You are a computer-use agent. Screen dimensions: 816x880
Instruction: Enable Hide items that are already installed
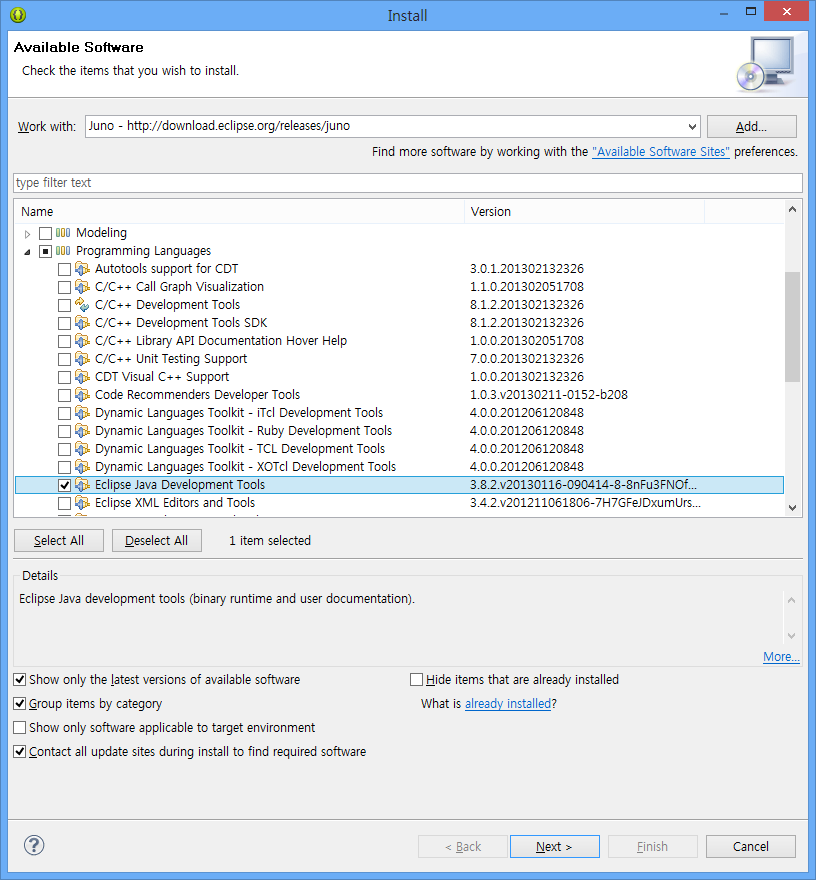[416, 680]
